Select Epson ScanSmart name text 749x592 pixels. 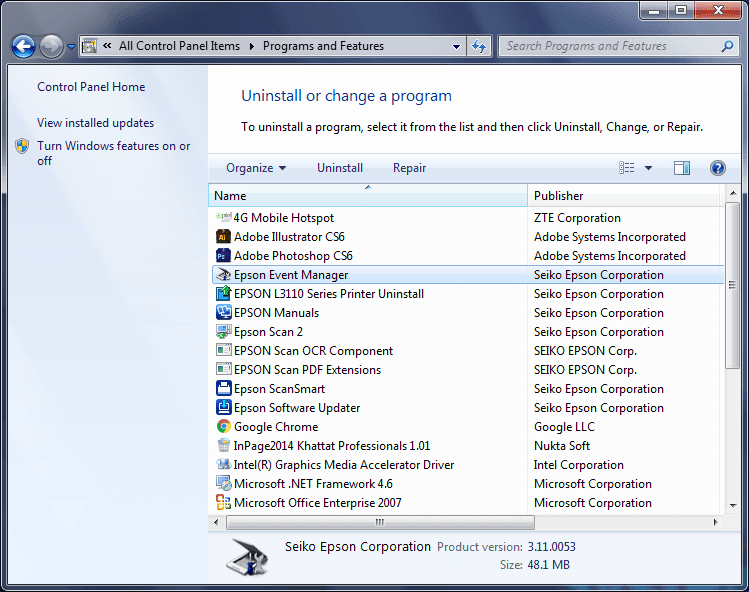(x=279, y=389)
